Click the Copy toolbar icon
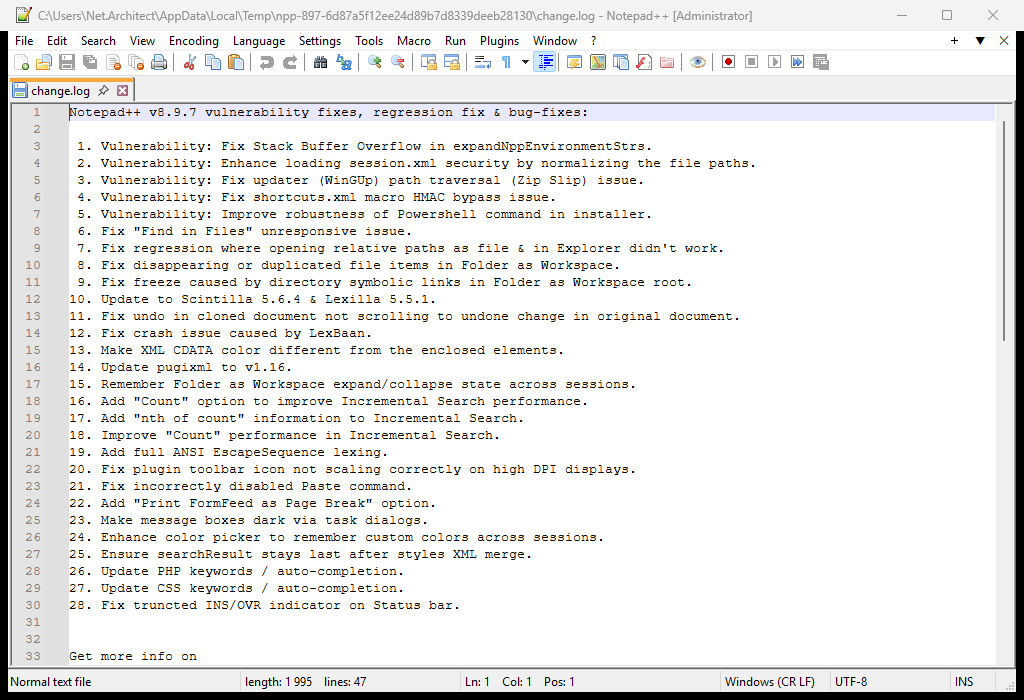The height and width of the screenshot is (700, 1024). (x=213, y=63)
